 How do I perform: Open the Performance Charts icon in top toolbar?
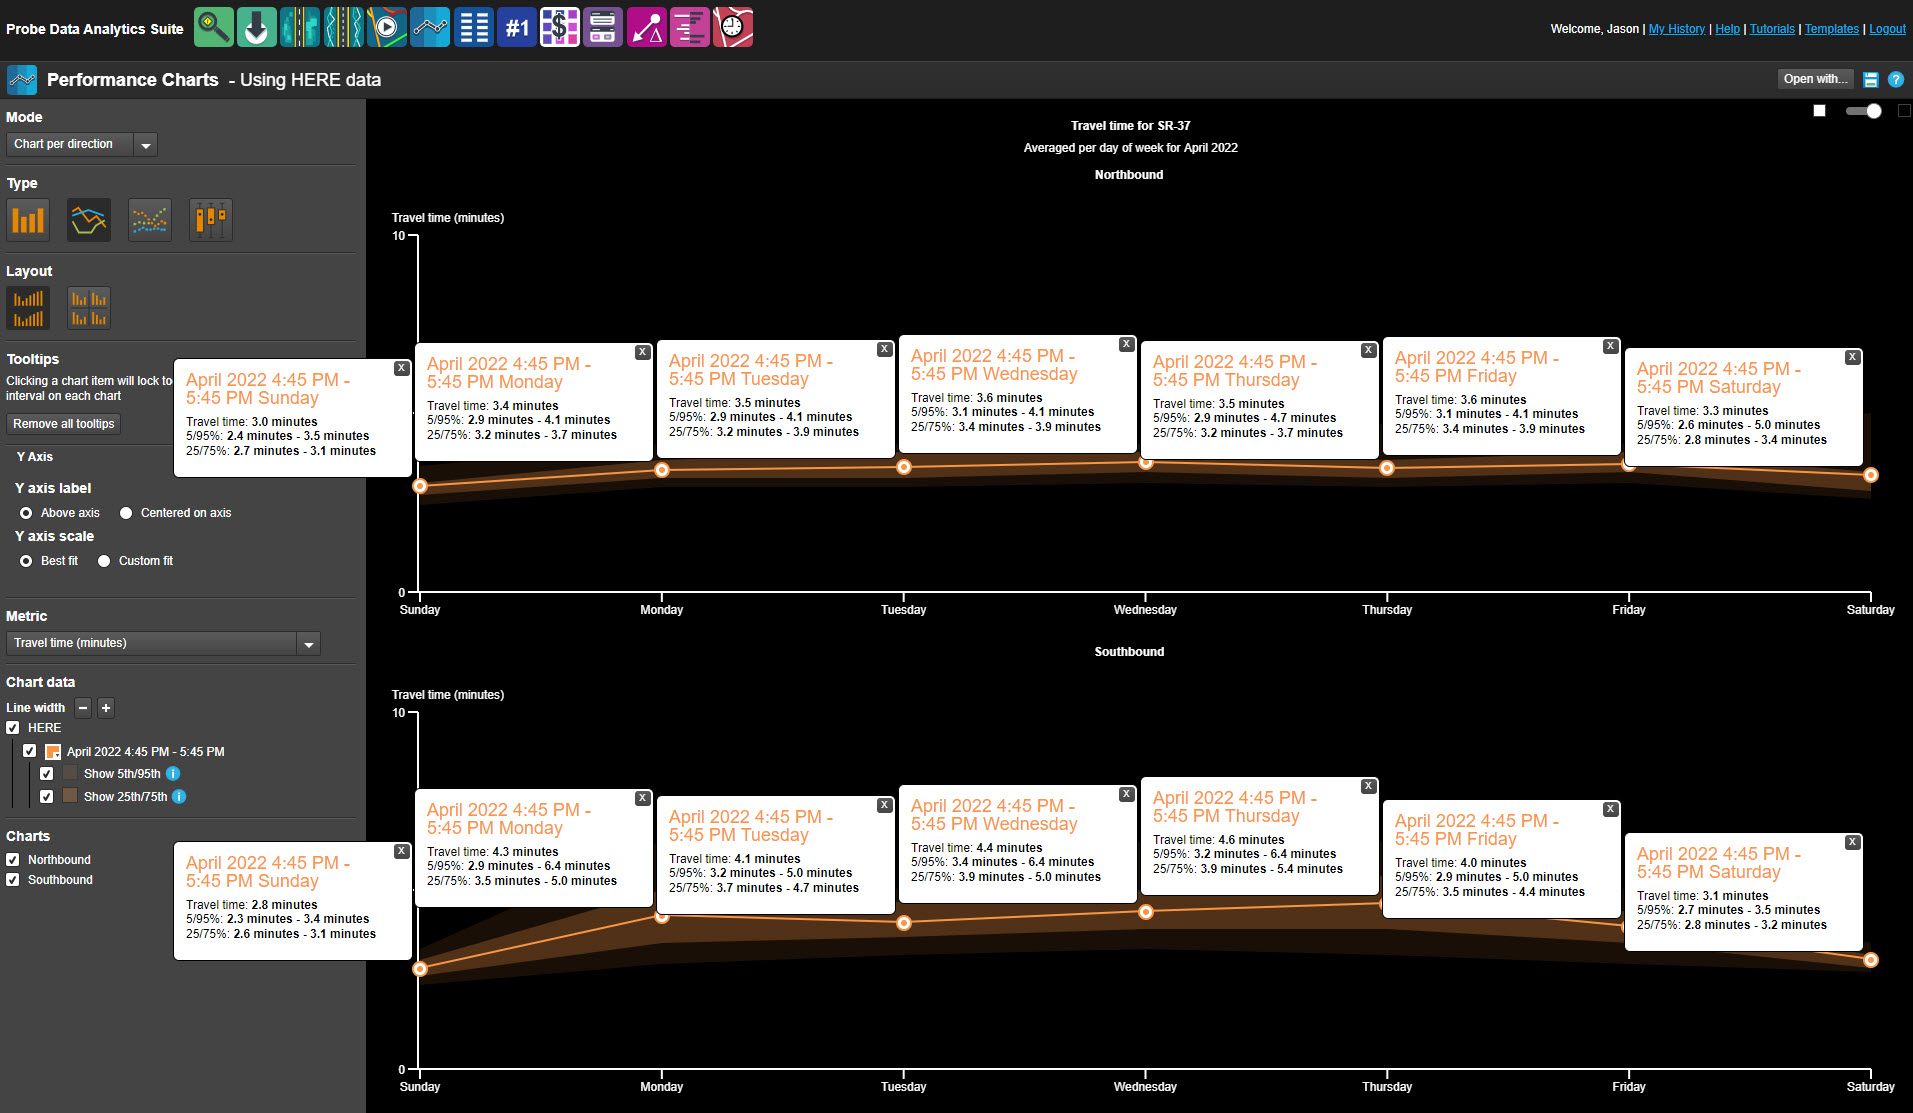pyautogui.click(x=430, y=27)
